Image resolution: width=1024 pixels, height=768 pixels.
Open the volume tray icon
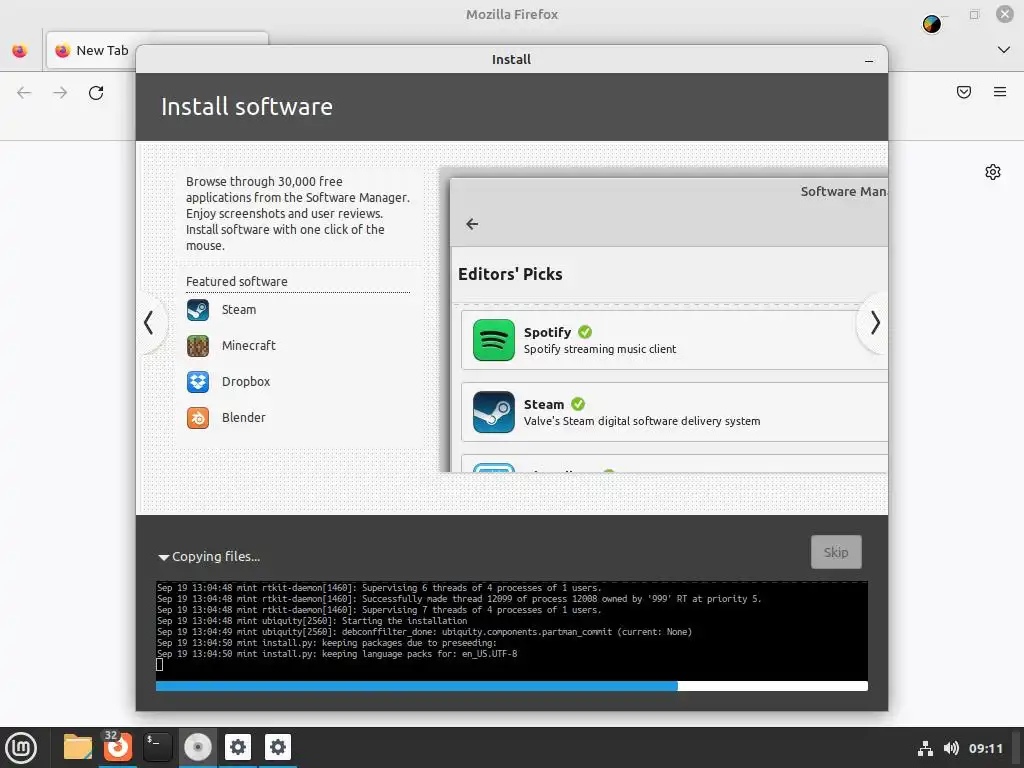pyautogui.click(x=951, y=748)
